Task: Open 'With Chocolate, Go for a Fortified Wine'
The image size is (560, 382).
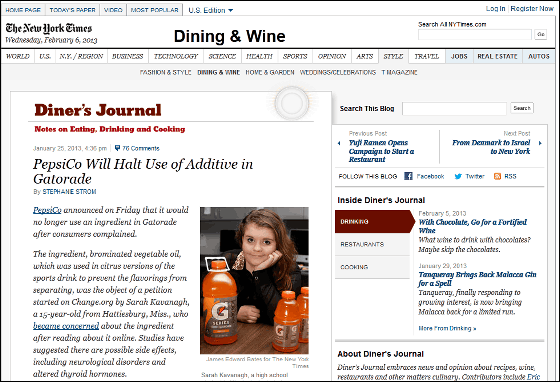Action: point(472,226)
